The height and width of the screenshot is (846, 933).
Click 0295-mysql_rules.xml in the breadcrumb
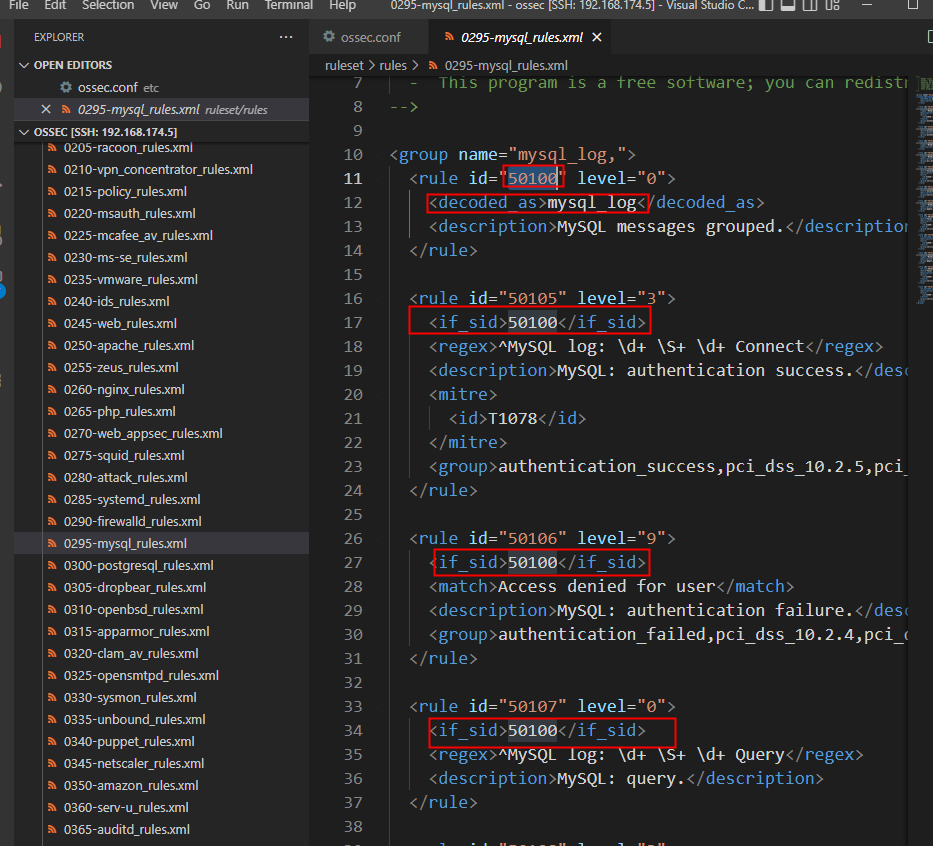click(506, 65)
